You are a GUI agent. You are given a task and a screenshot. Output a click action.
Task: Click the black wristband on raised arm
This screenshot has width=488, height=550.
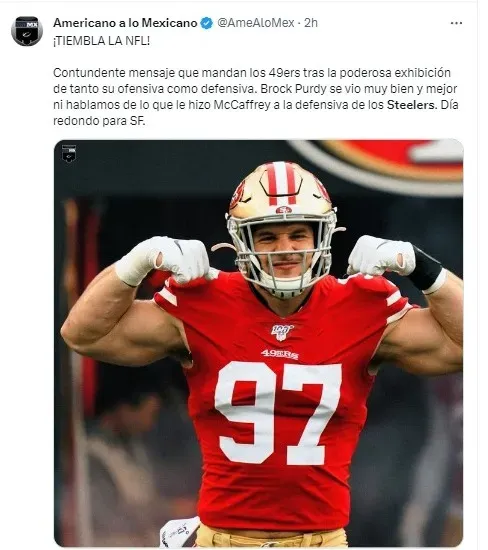[x=426, y=269]
